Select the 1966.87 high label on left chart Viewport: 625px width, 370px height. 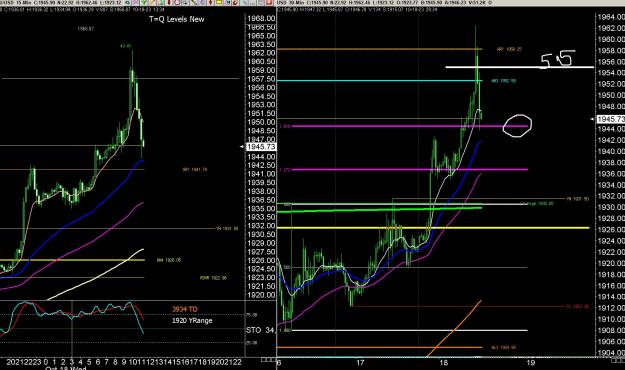tap(86, 29)
